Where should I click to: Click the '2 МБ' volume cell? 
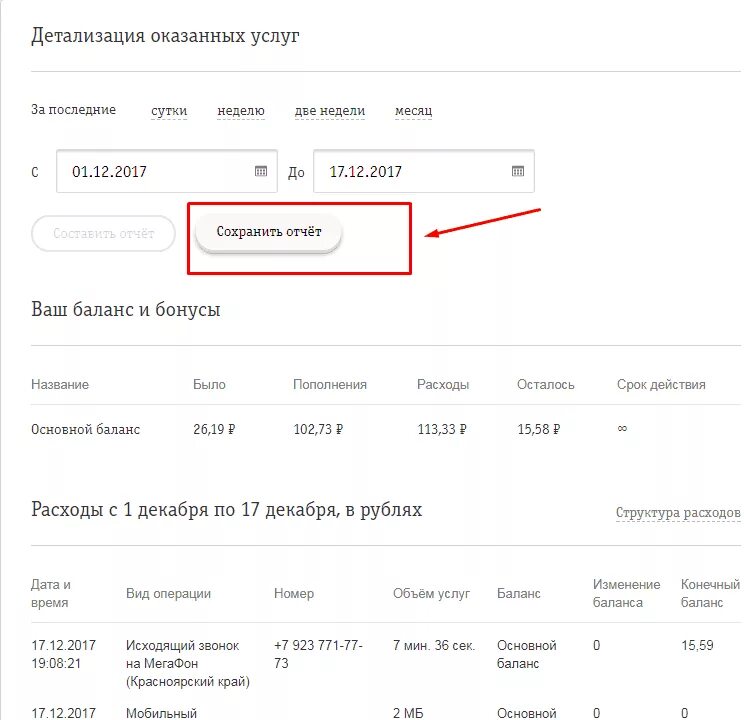click(408, 713)
